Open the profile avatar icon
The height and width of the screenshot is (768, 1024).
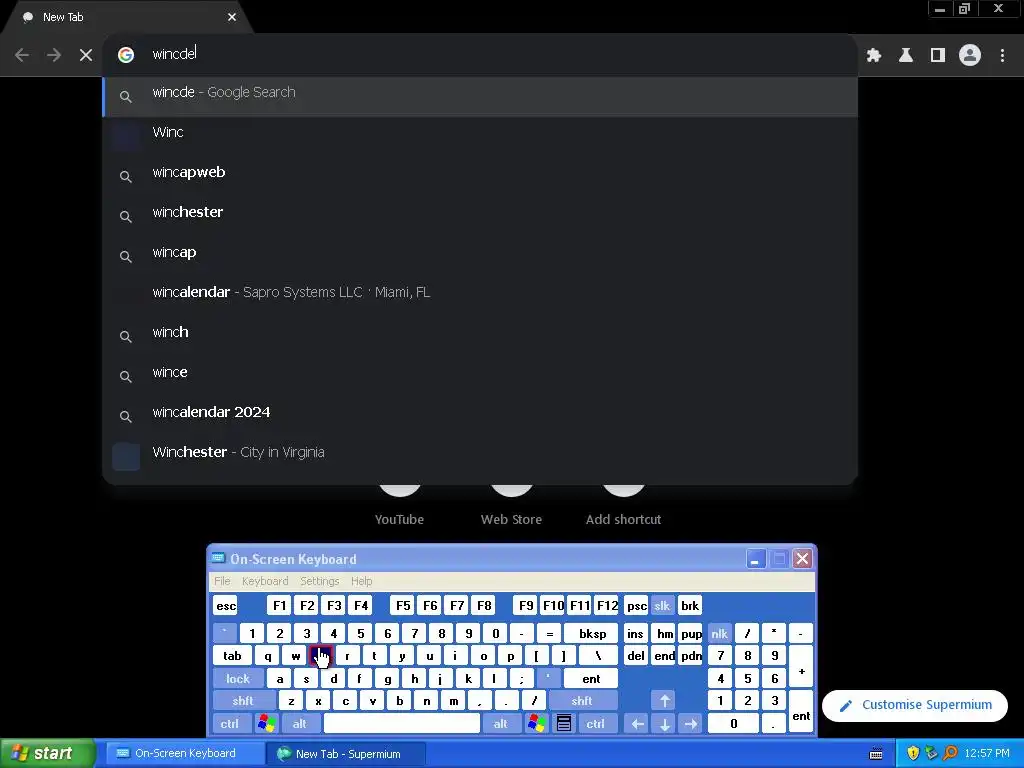pyautogui.click(x=970, y=56)
